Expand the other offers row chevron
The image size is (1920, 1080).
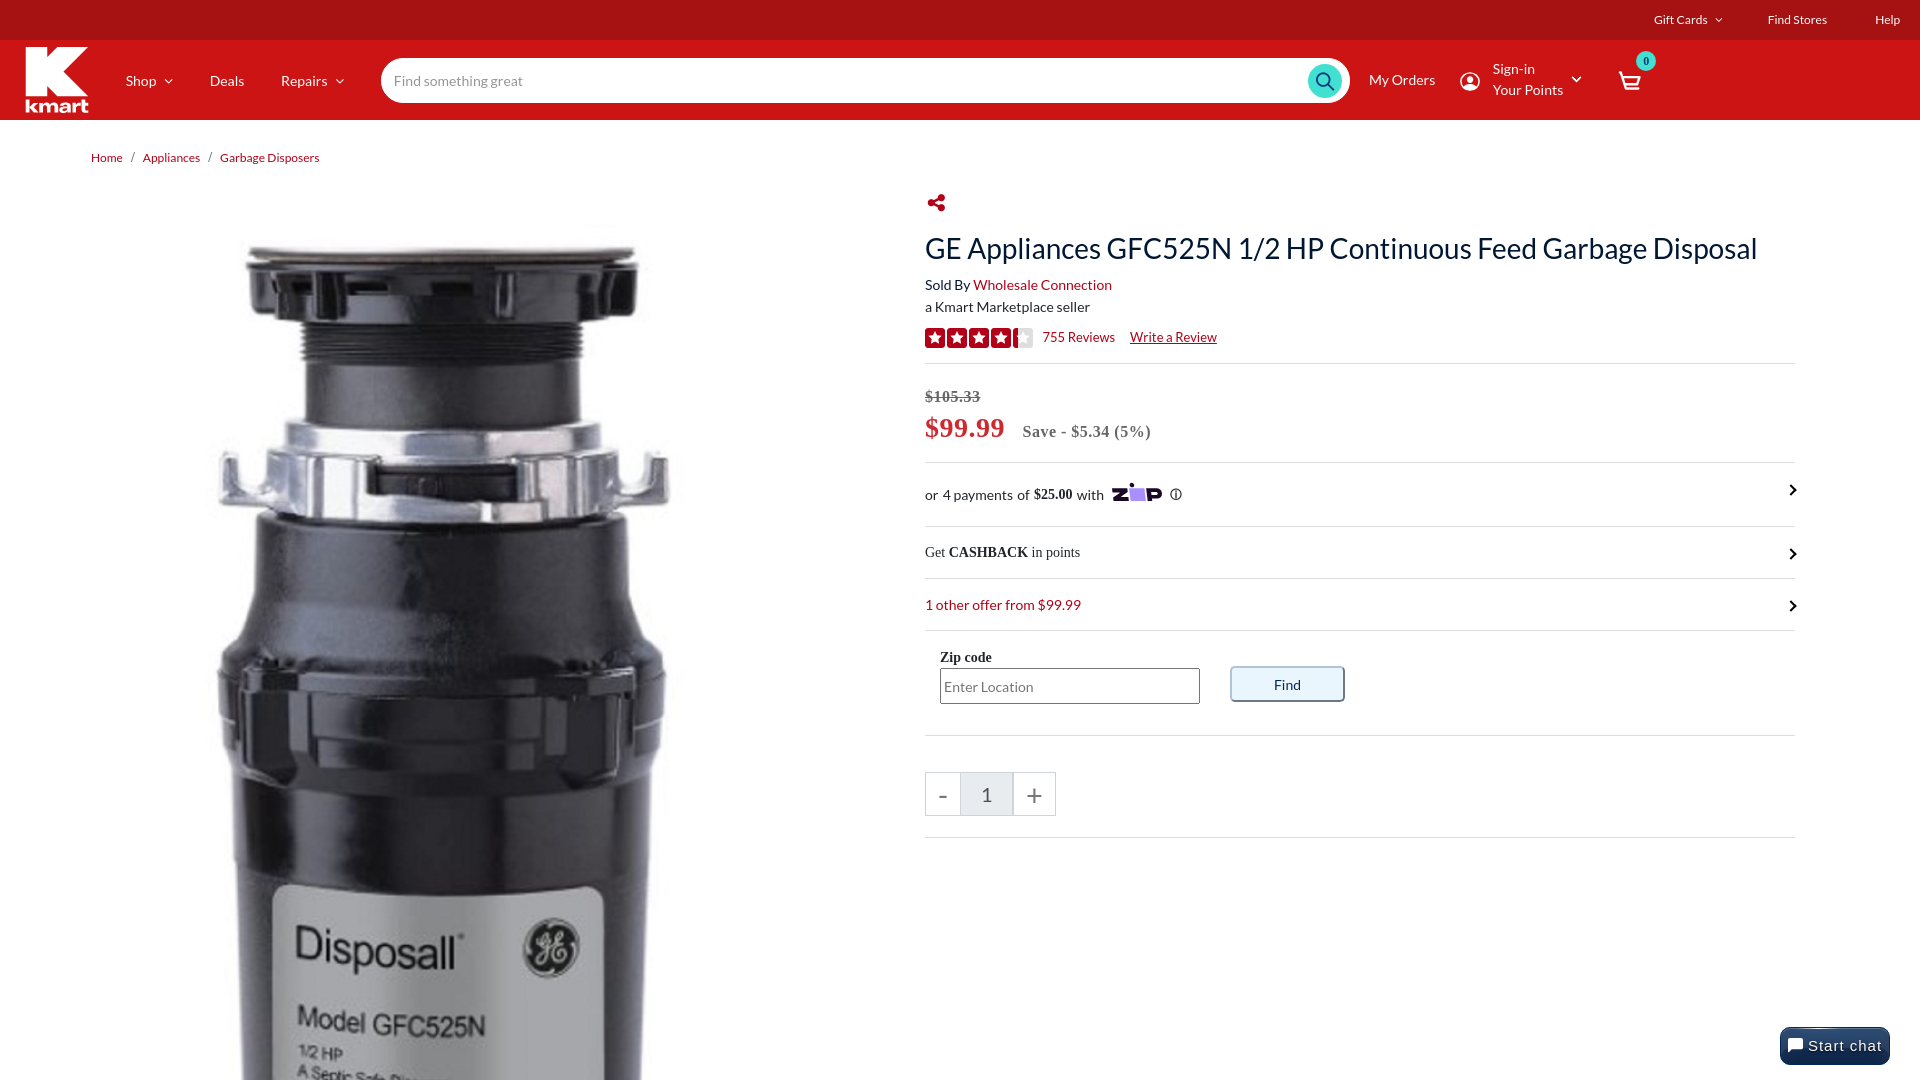(x=1792, y=606)
